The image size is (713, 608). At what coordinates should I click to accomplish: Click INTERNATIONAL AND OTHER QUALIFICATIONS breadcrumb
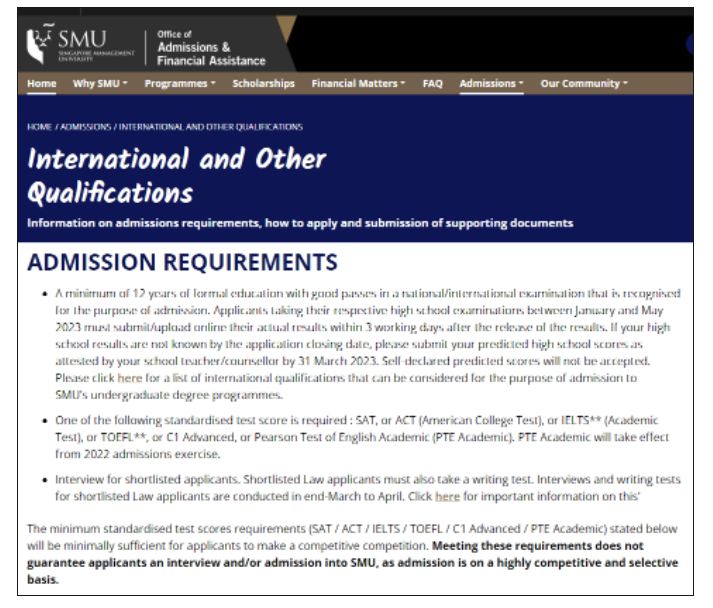211,127
